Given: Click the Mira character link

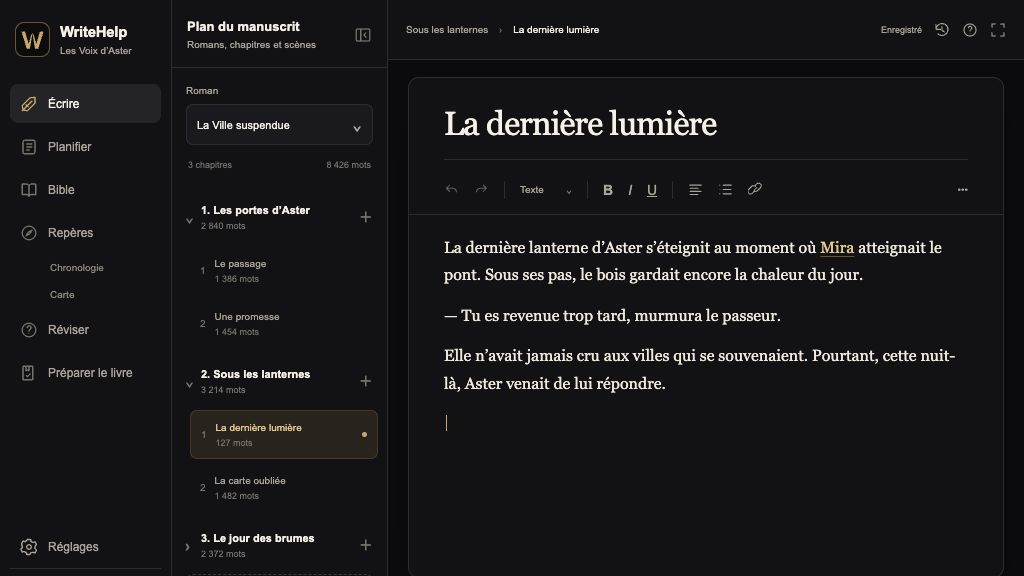Looking at the screenshot, I should click(837, 248).
